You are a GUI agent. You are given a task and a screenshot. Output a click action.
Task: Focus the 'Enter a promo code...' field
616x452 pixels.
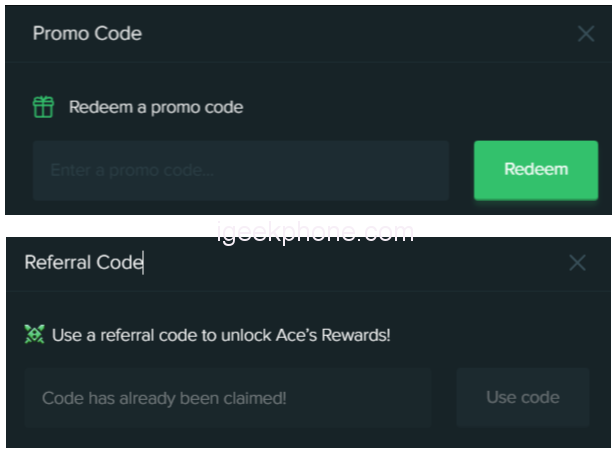(241, 171)
